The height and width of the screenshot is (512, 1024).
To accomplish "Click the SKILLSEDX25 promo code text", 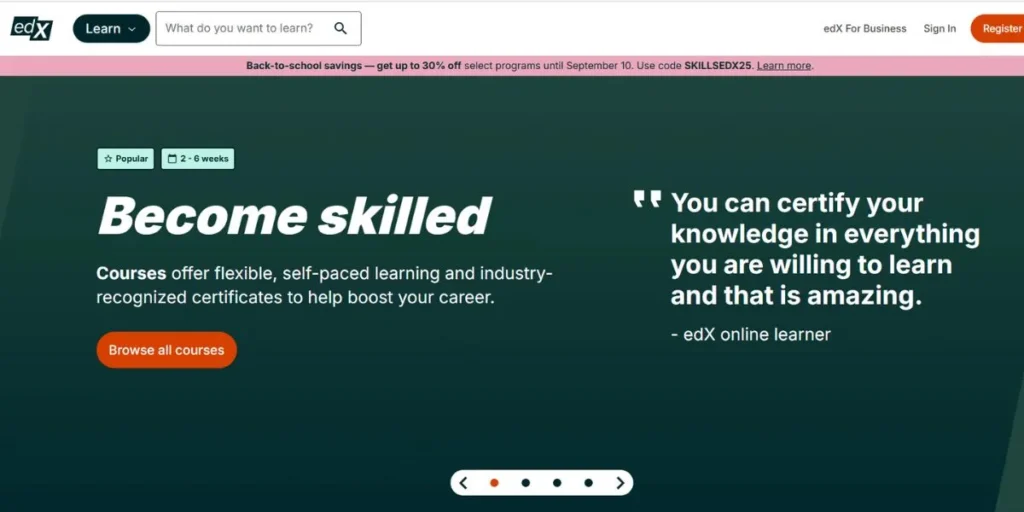I will [718, 65].
